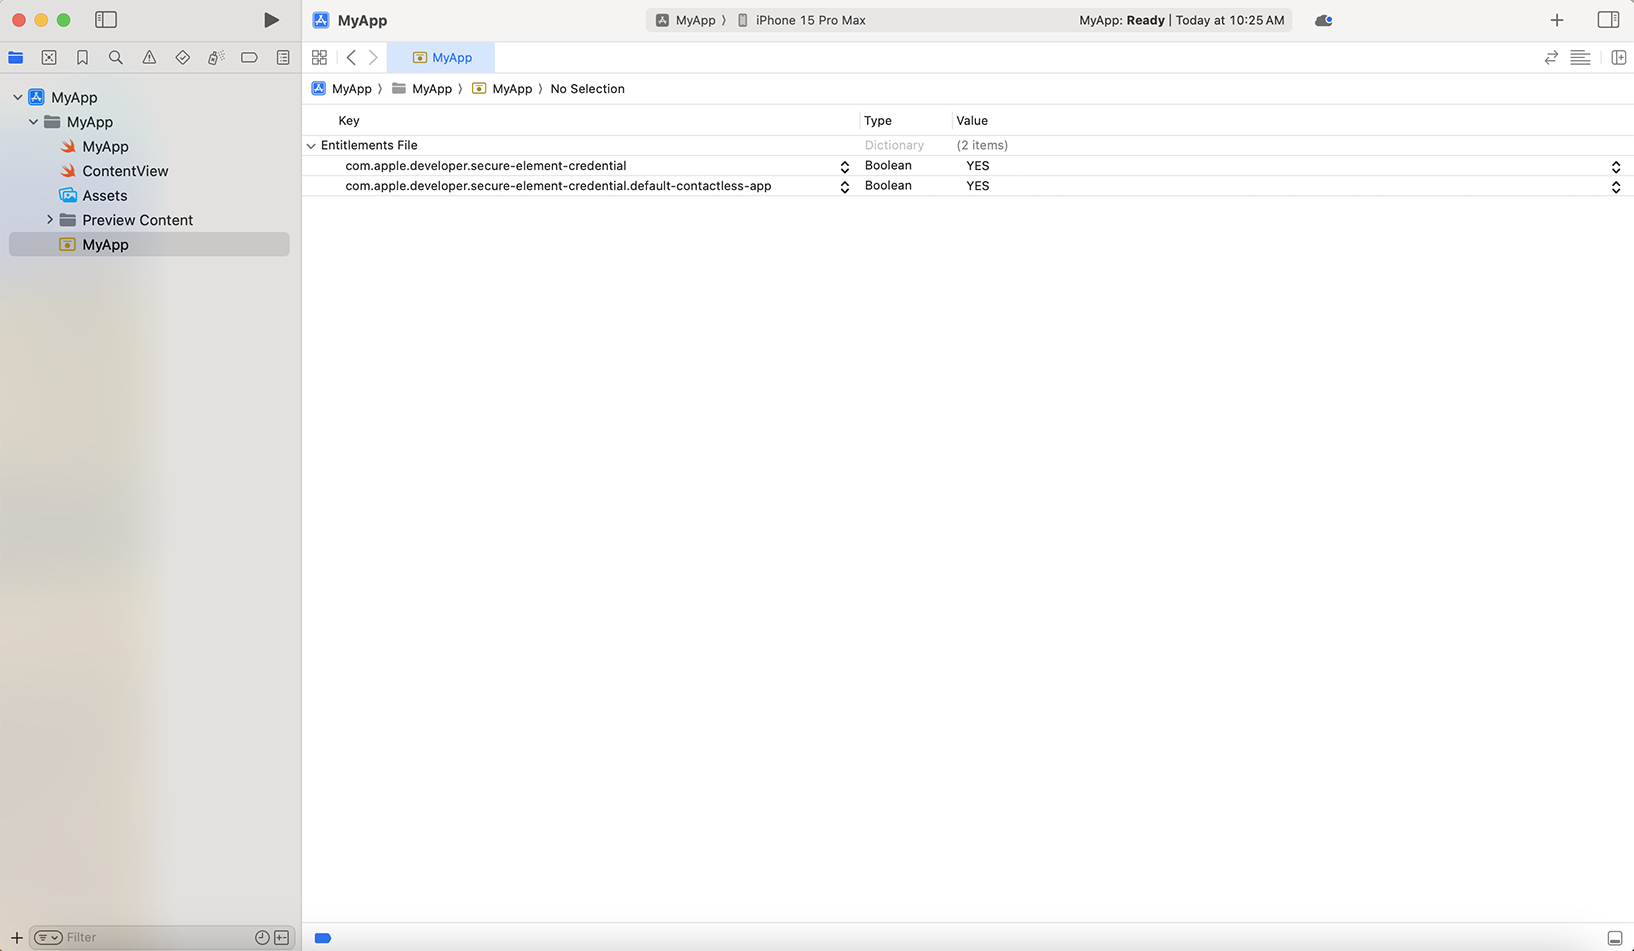This screenshot has height=951, width=1634.
Task: Open the Issue navigator warning icon
Action: tap(149, 58)
